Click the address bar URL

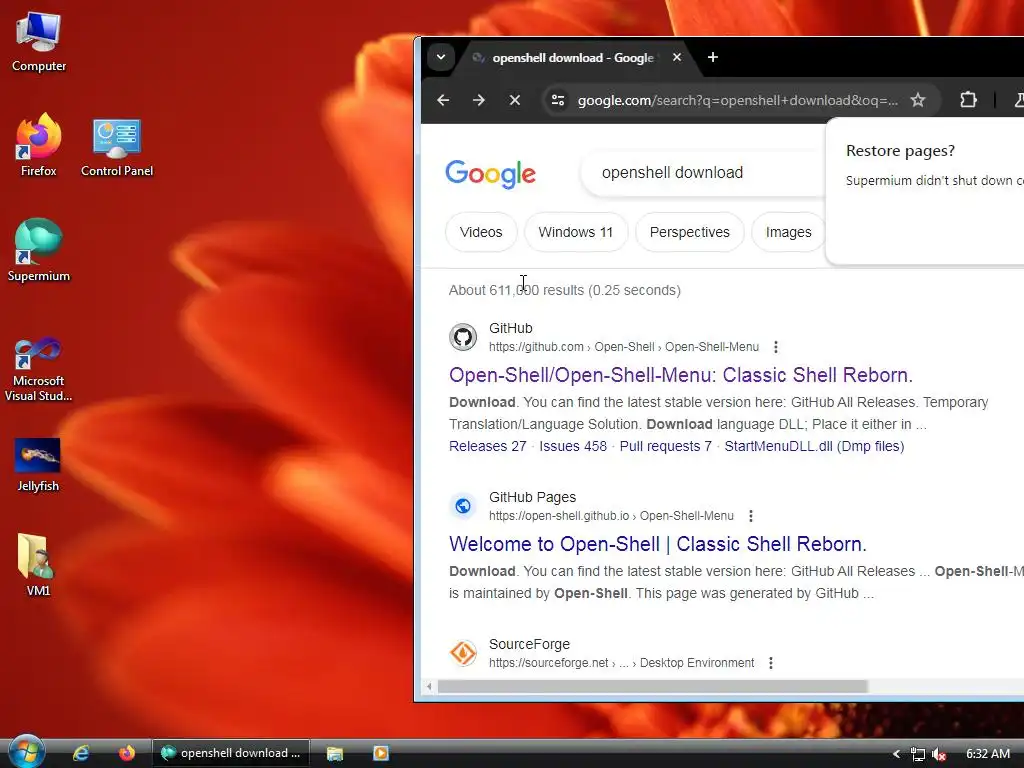pyautogui.click(x=737, y=101)
